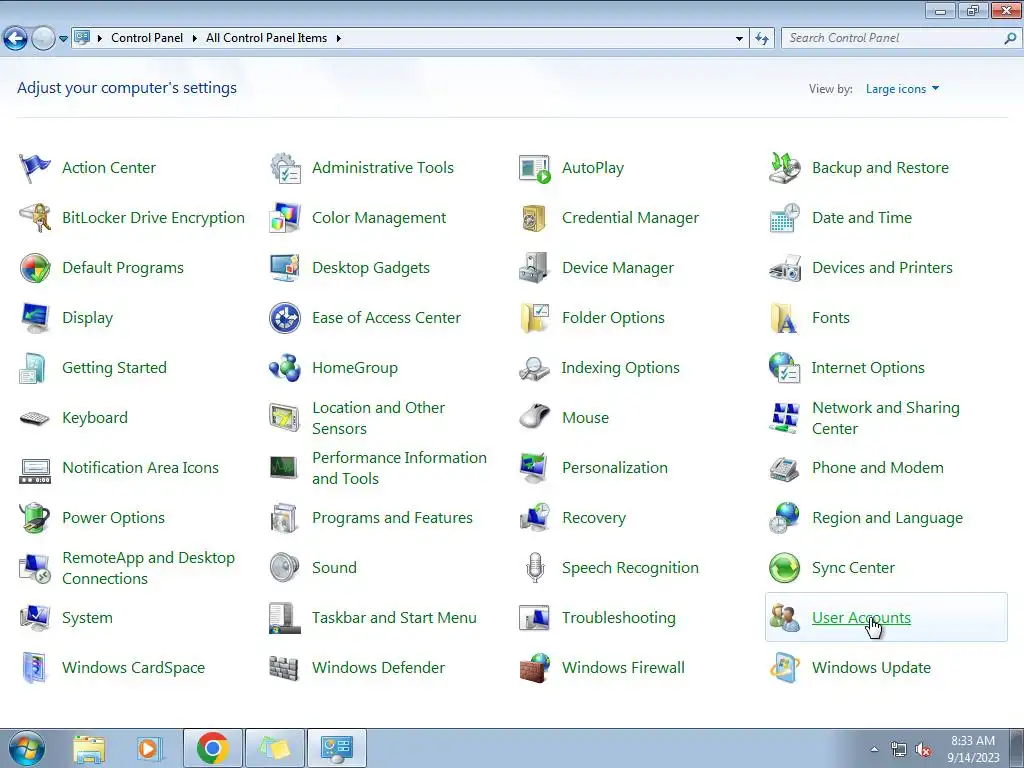Expand arrow before Control Panel breadcrumb
Image resolution: width=1024 pixels, height=768 pixels.
(100, 39)
